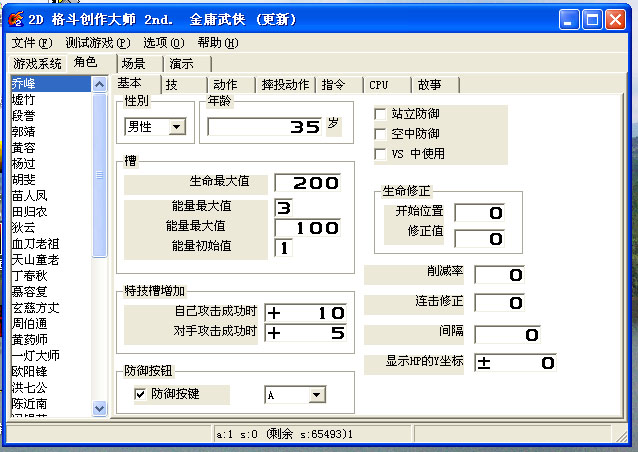Click the app icon in title bar
Screen dimensions: 638x452
coord(16,19)
